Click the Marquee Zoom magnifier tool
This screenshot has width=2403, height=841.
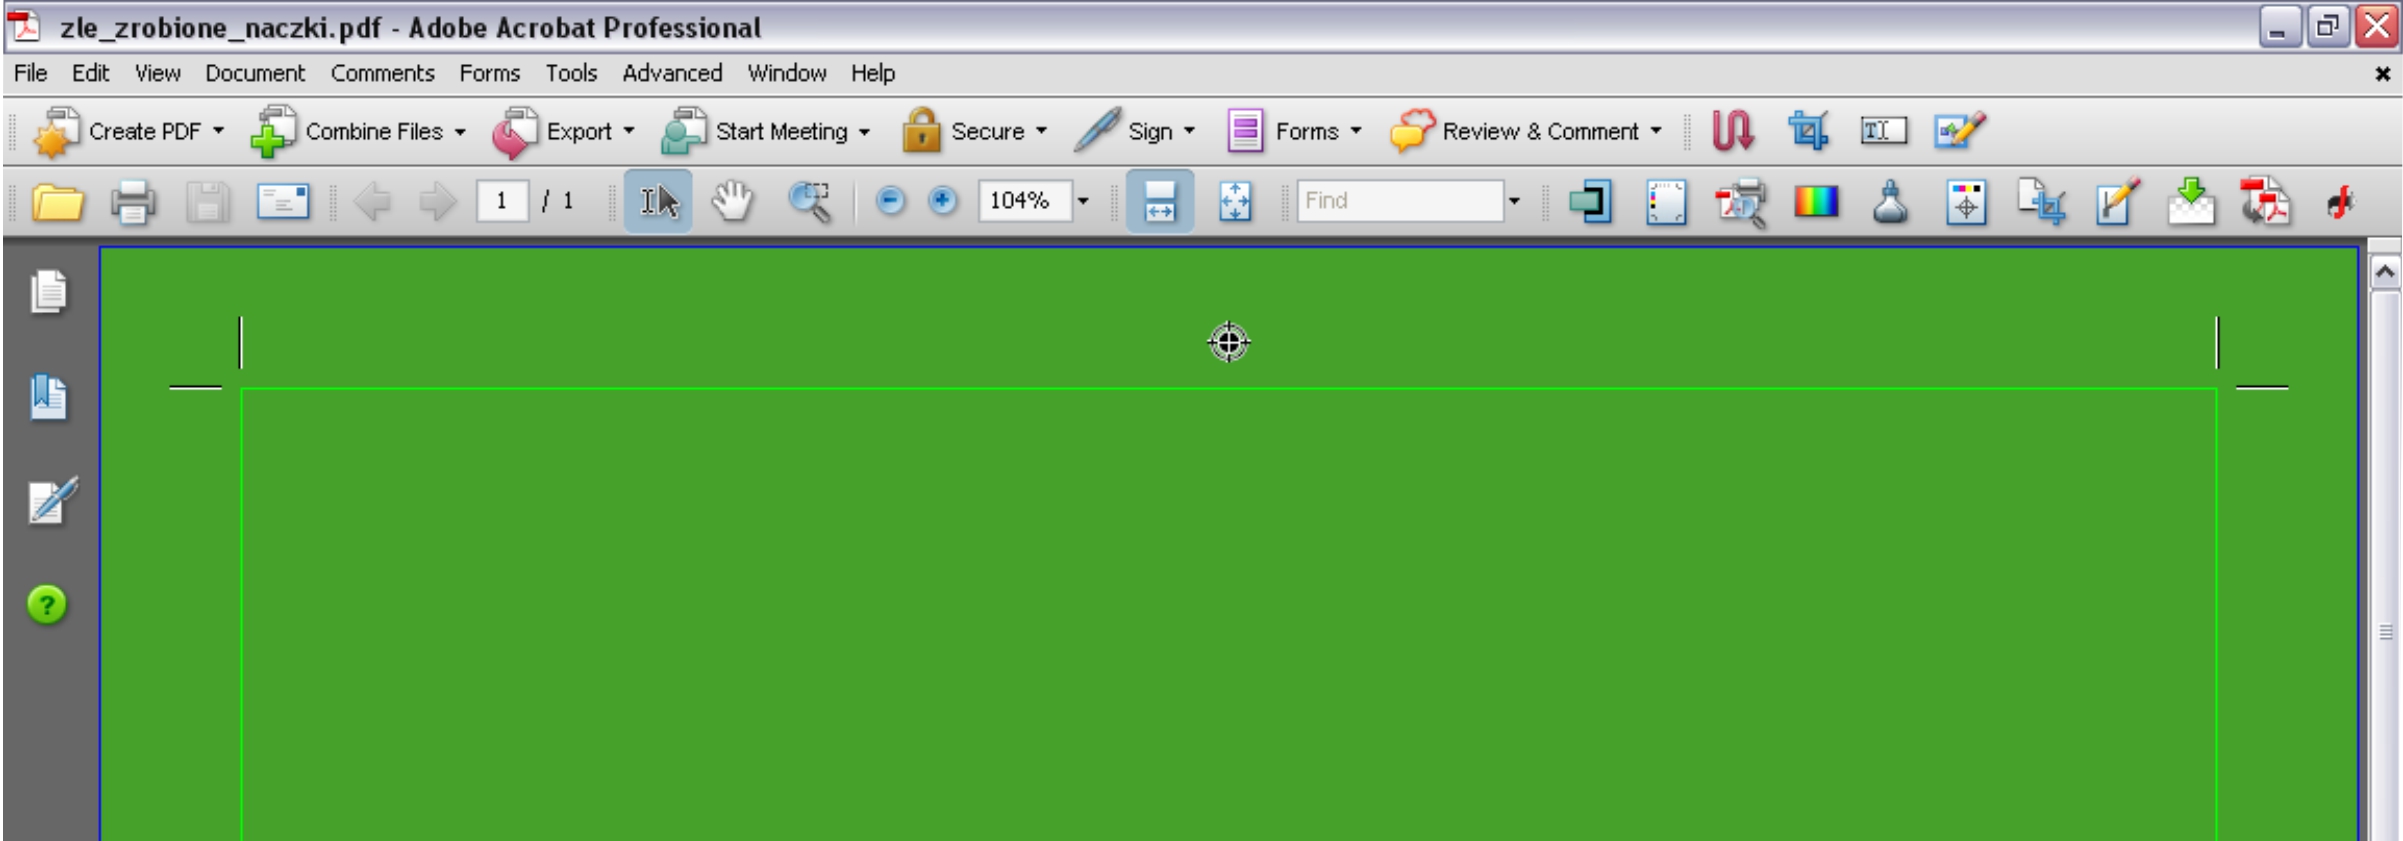(x=809, y=202)
